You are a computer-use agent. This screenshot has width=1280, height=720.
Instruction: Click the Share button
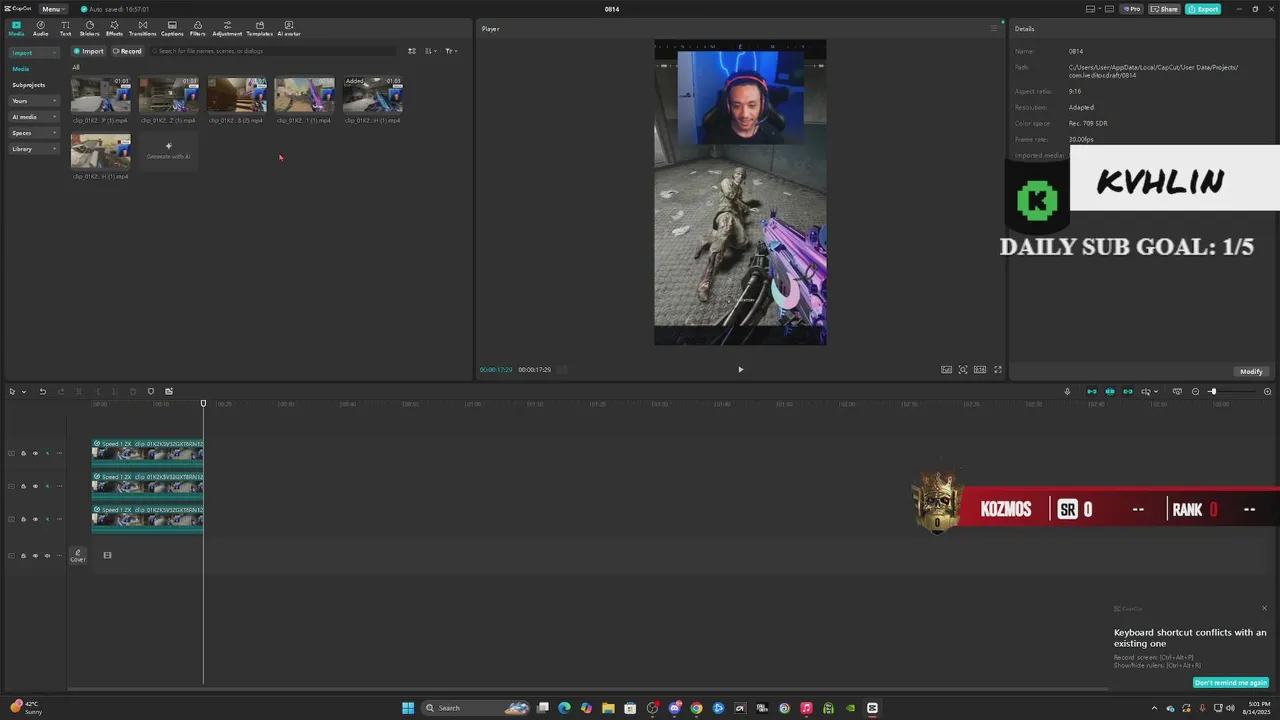pyautogui.click(x=1164, y=9)
